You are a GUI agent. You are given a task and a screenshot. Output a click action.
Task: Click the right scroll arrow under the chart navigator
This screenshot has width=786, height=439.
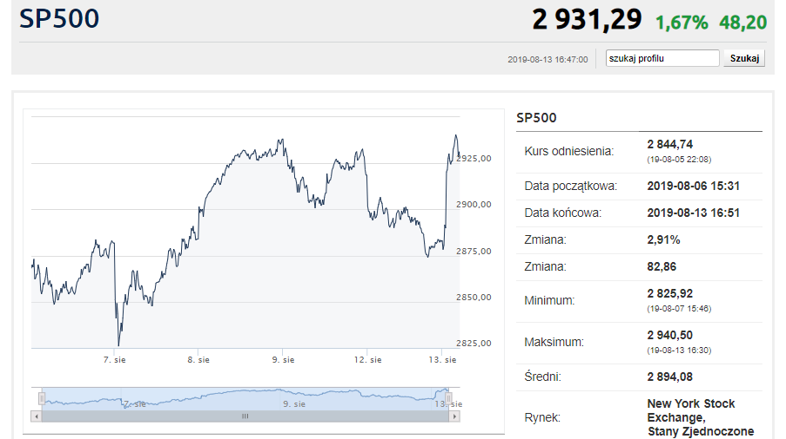click(x=454, y=416)
